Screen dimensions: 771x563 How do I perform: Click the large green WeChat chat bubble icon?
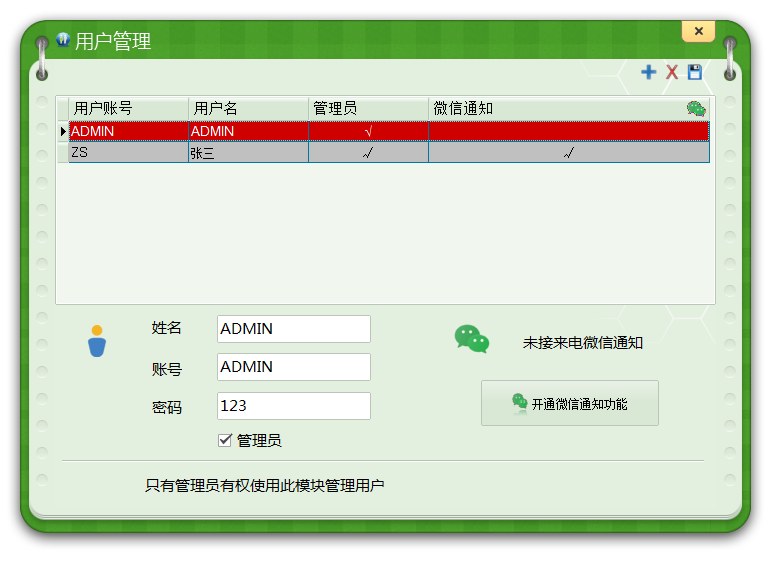click(x=472, y=339)
